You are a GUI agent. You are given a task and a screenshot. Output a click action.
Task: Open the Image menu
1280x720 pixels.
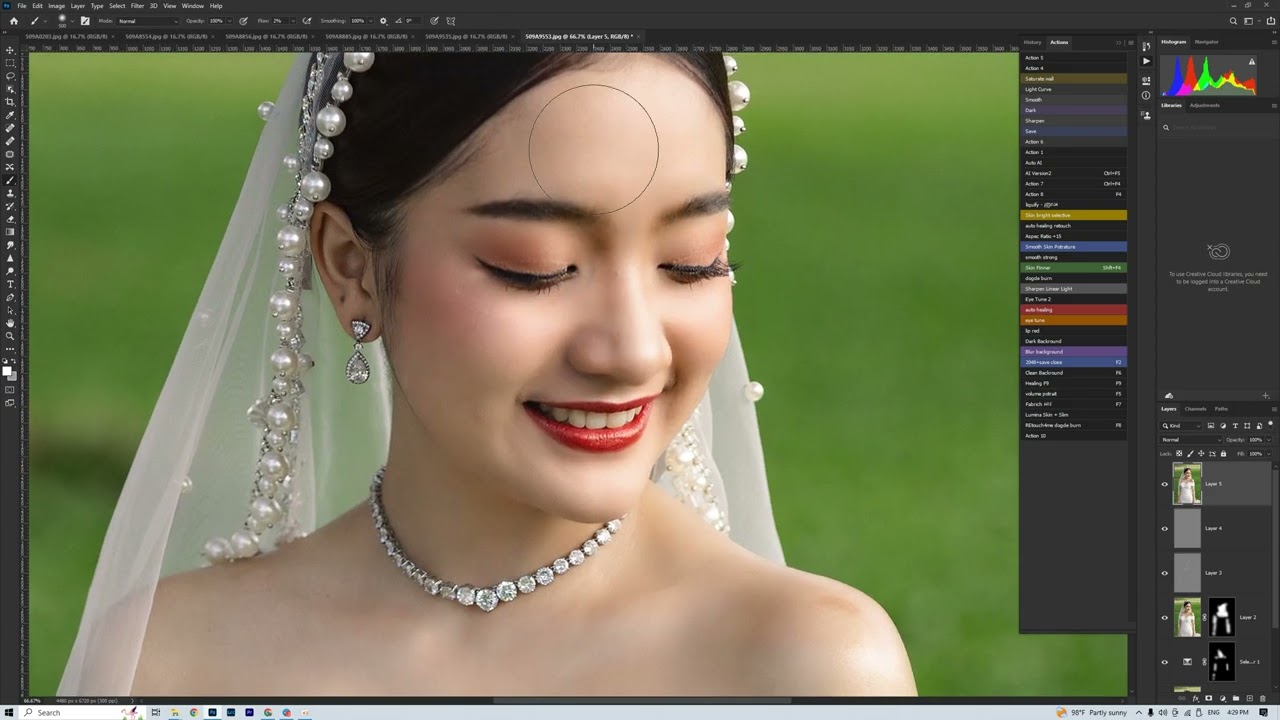coord(56,6)
